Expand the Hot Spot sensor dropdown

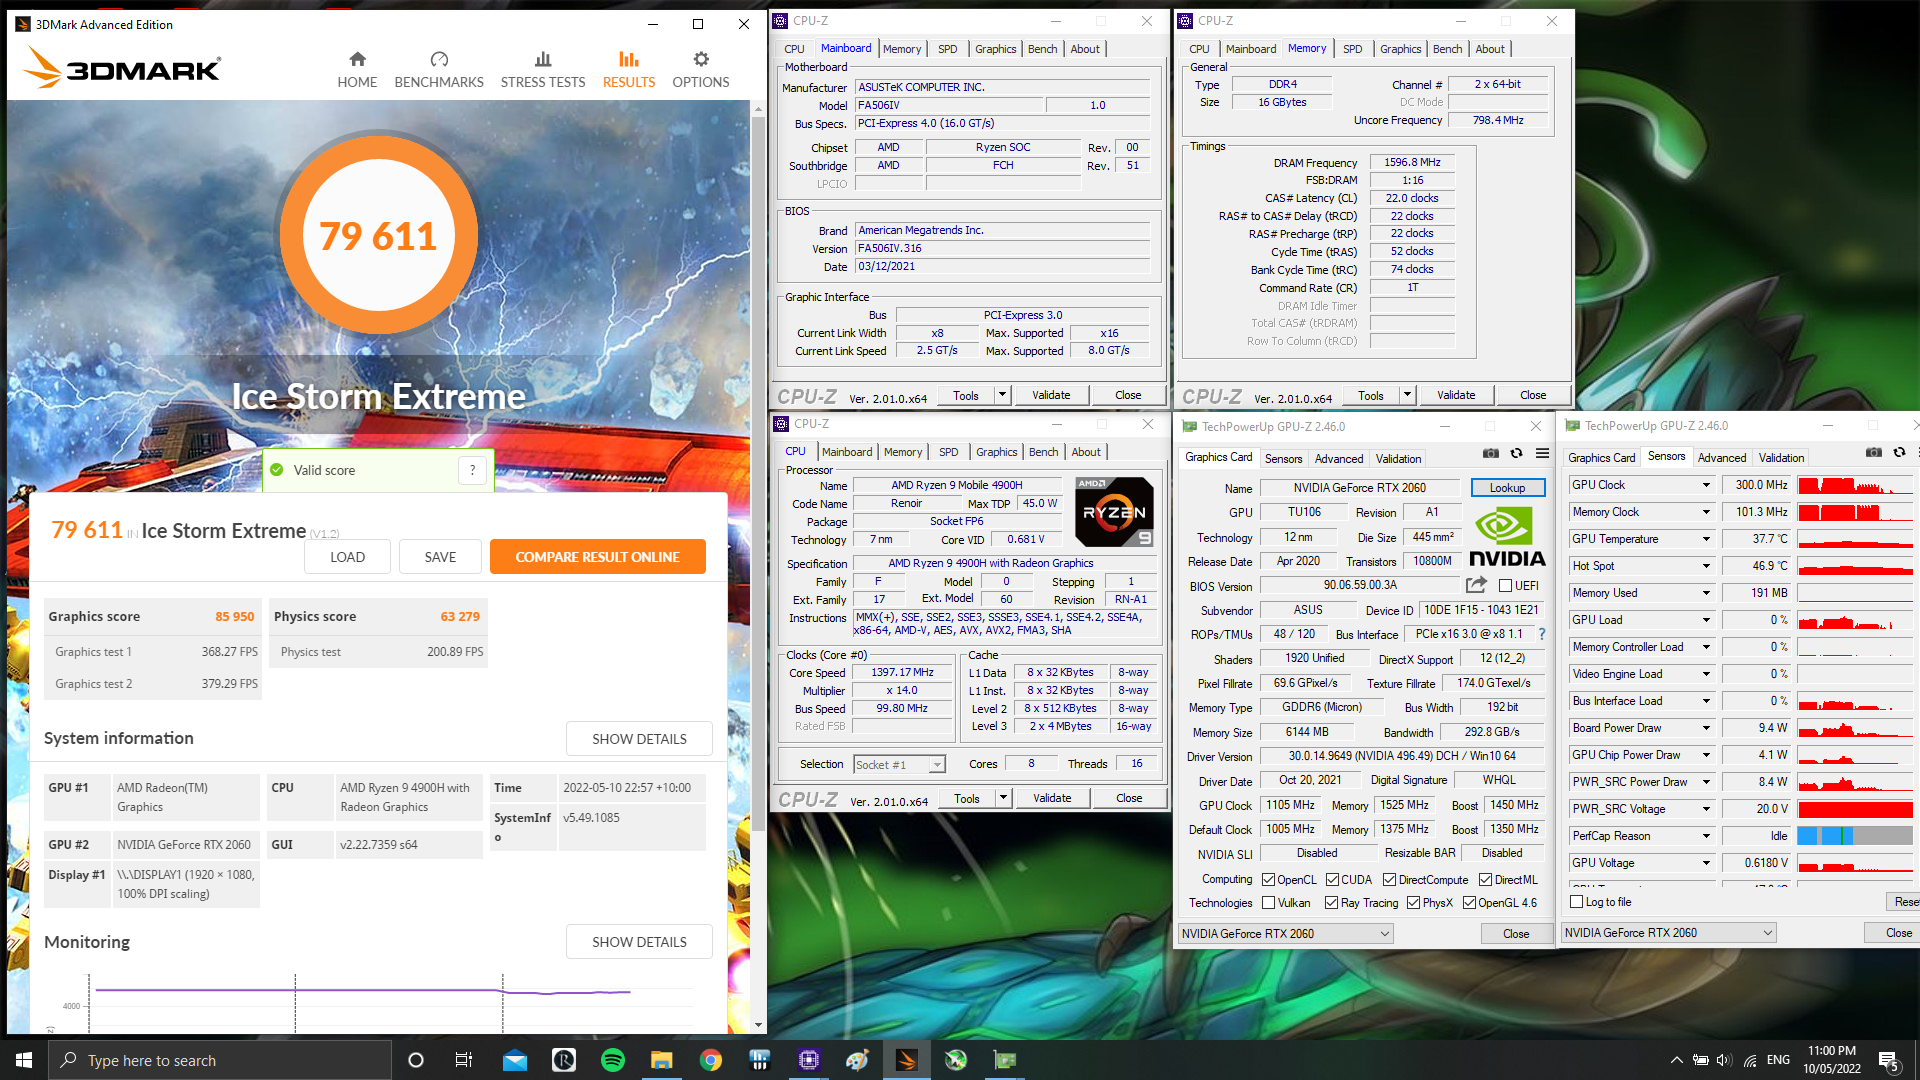[x=1706, y=566]
